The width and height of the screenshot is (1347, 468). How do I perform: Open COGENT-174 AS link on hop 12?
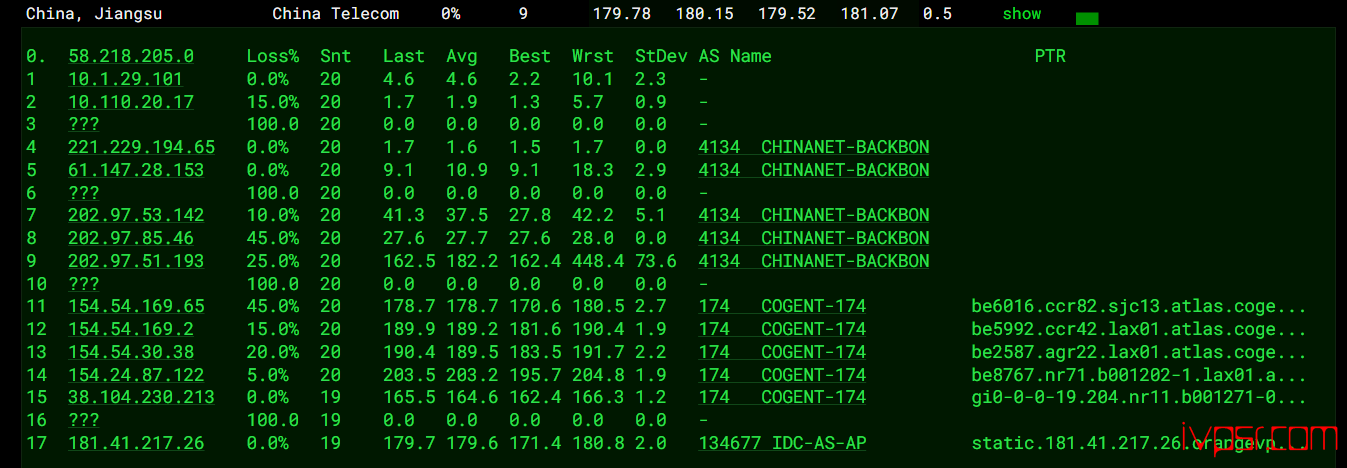coord(782,329)
